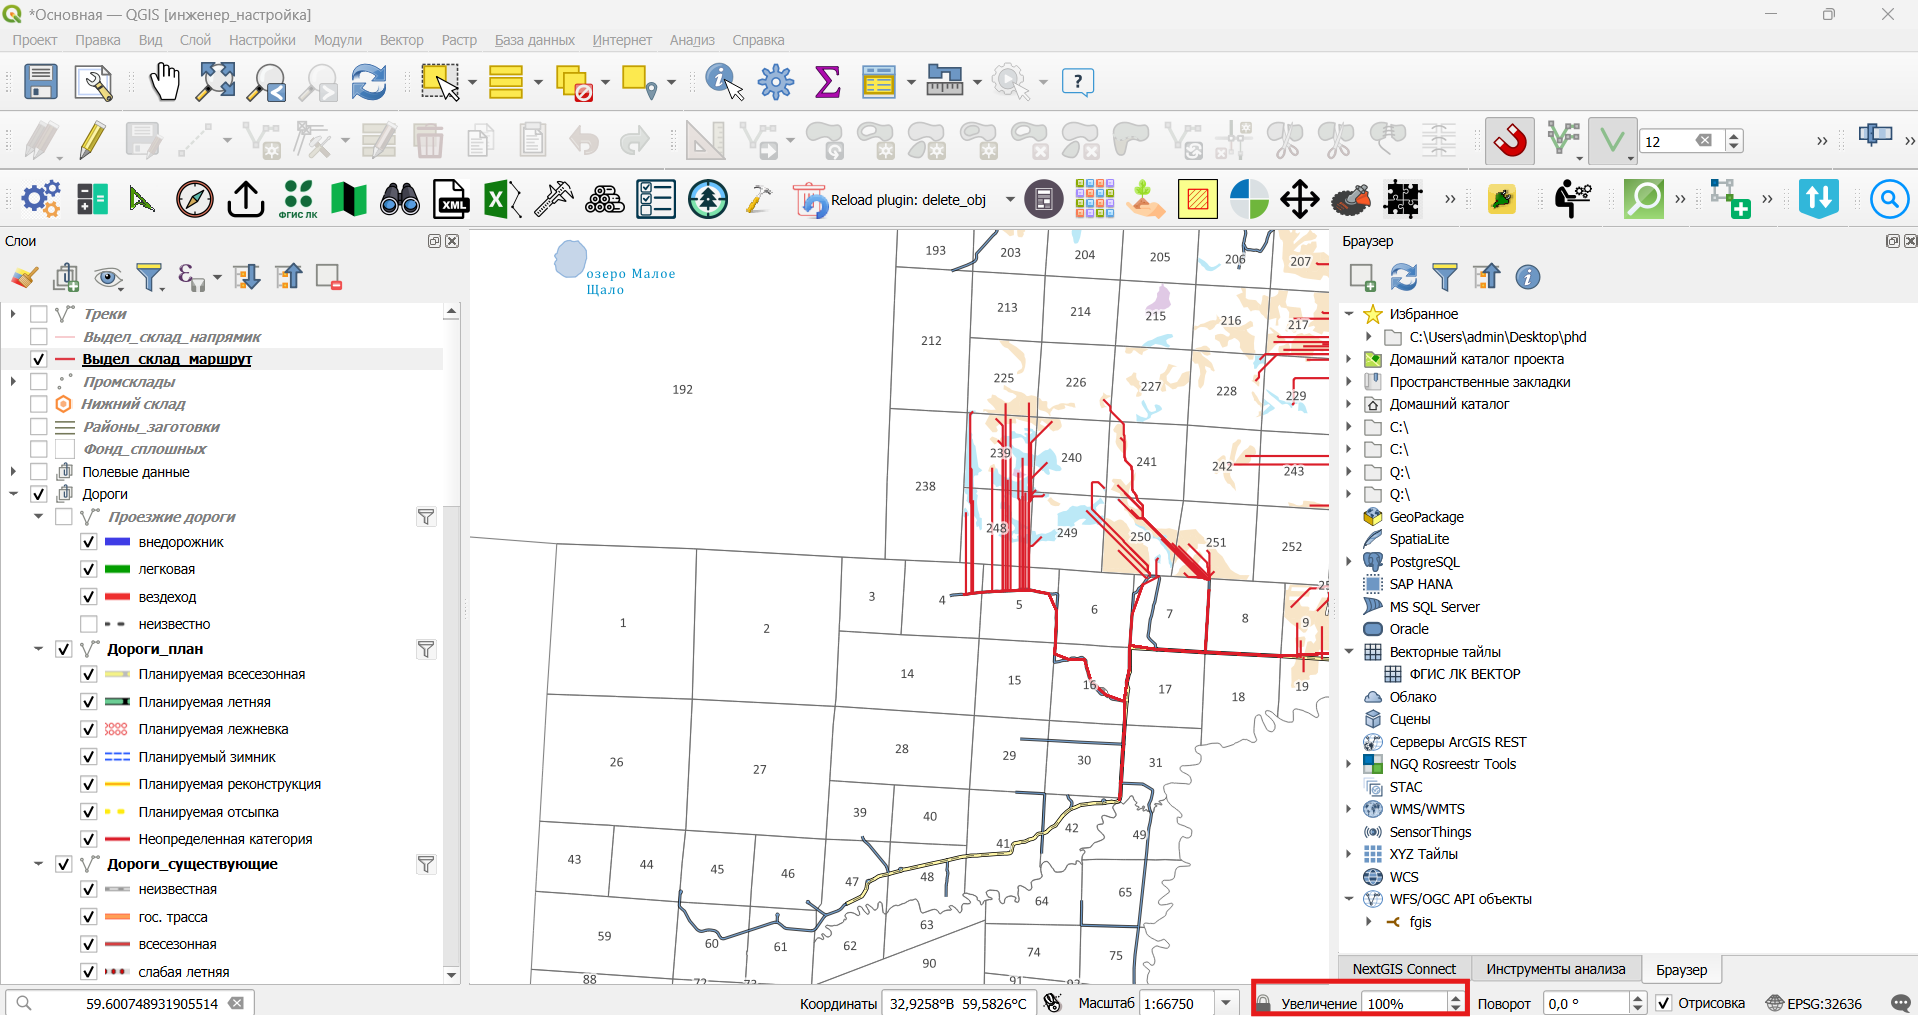Switch to the Инструменты анализа tab
This screenshot has height=1017, width=1918.
[x=1555, y=969]
